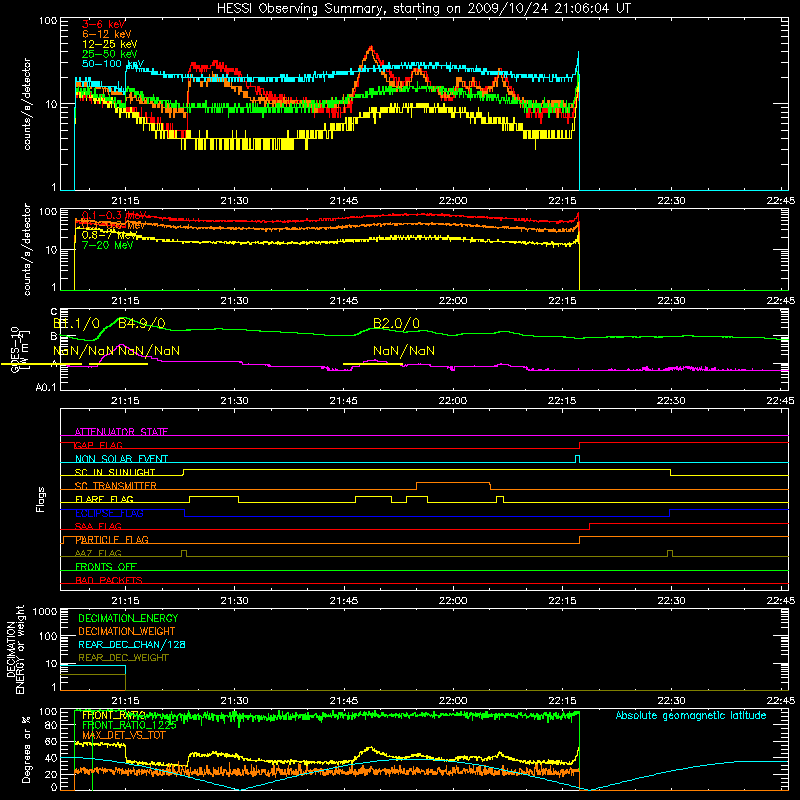Select the FRONT_RATIO_1225 legend label
This screenshot has width=800, height=800.
[129, 726]
